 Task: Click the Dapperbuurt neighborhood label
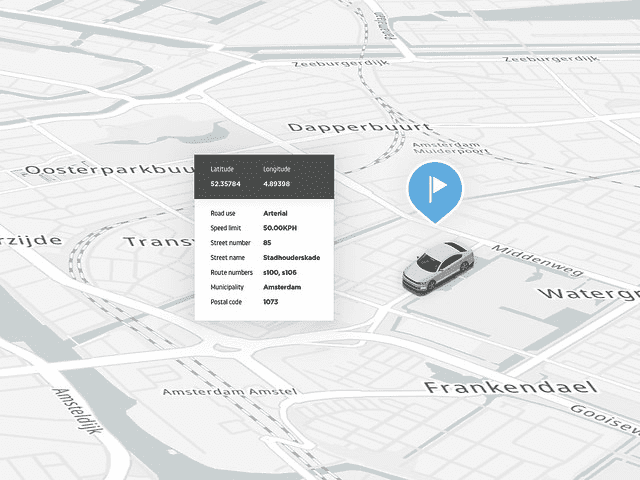[x=358, y=128]
